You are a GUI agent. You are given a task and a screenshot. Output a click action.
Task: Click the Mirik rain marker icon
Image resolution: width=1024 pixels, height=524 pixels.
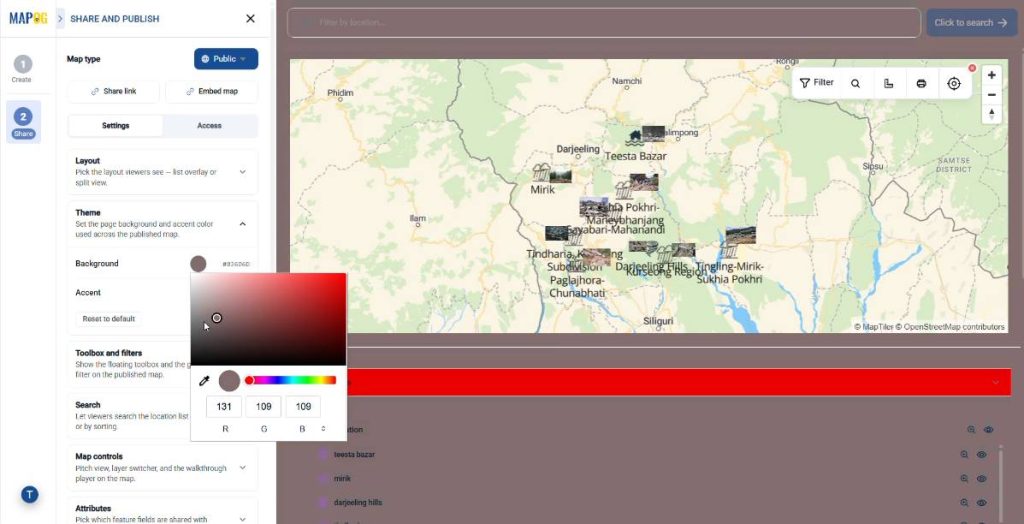pyautogui.click(x=541, y=172)
